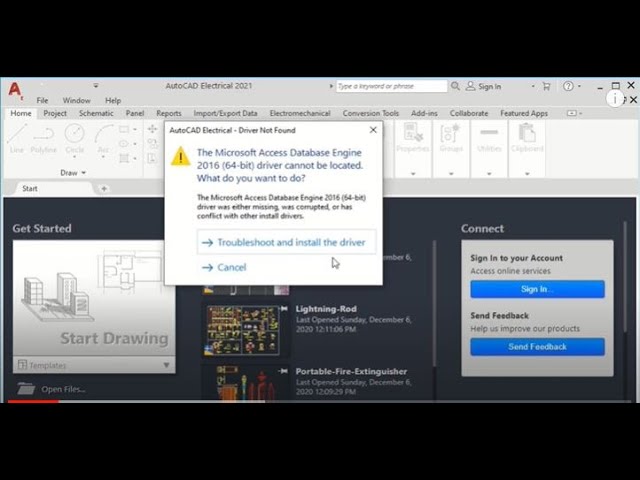The image size is (640, 480).
Task: Open the Window menu
Action: point(76,100)
